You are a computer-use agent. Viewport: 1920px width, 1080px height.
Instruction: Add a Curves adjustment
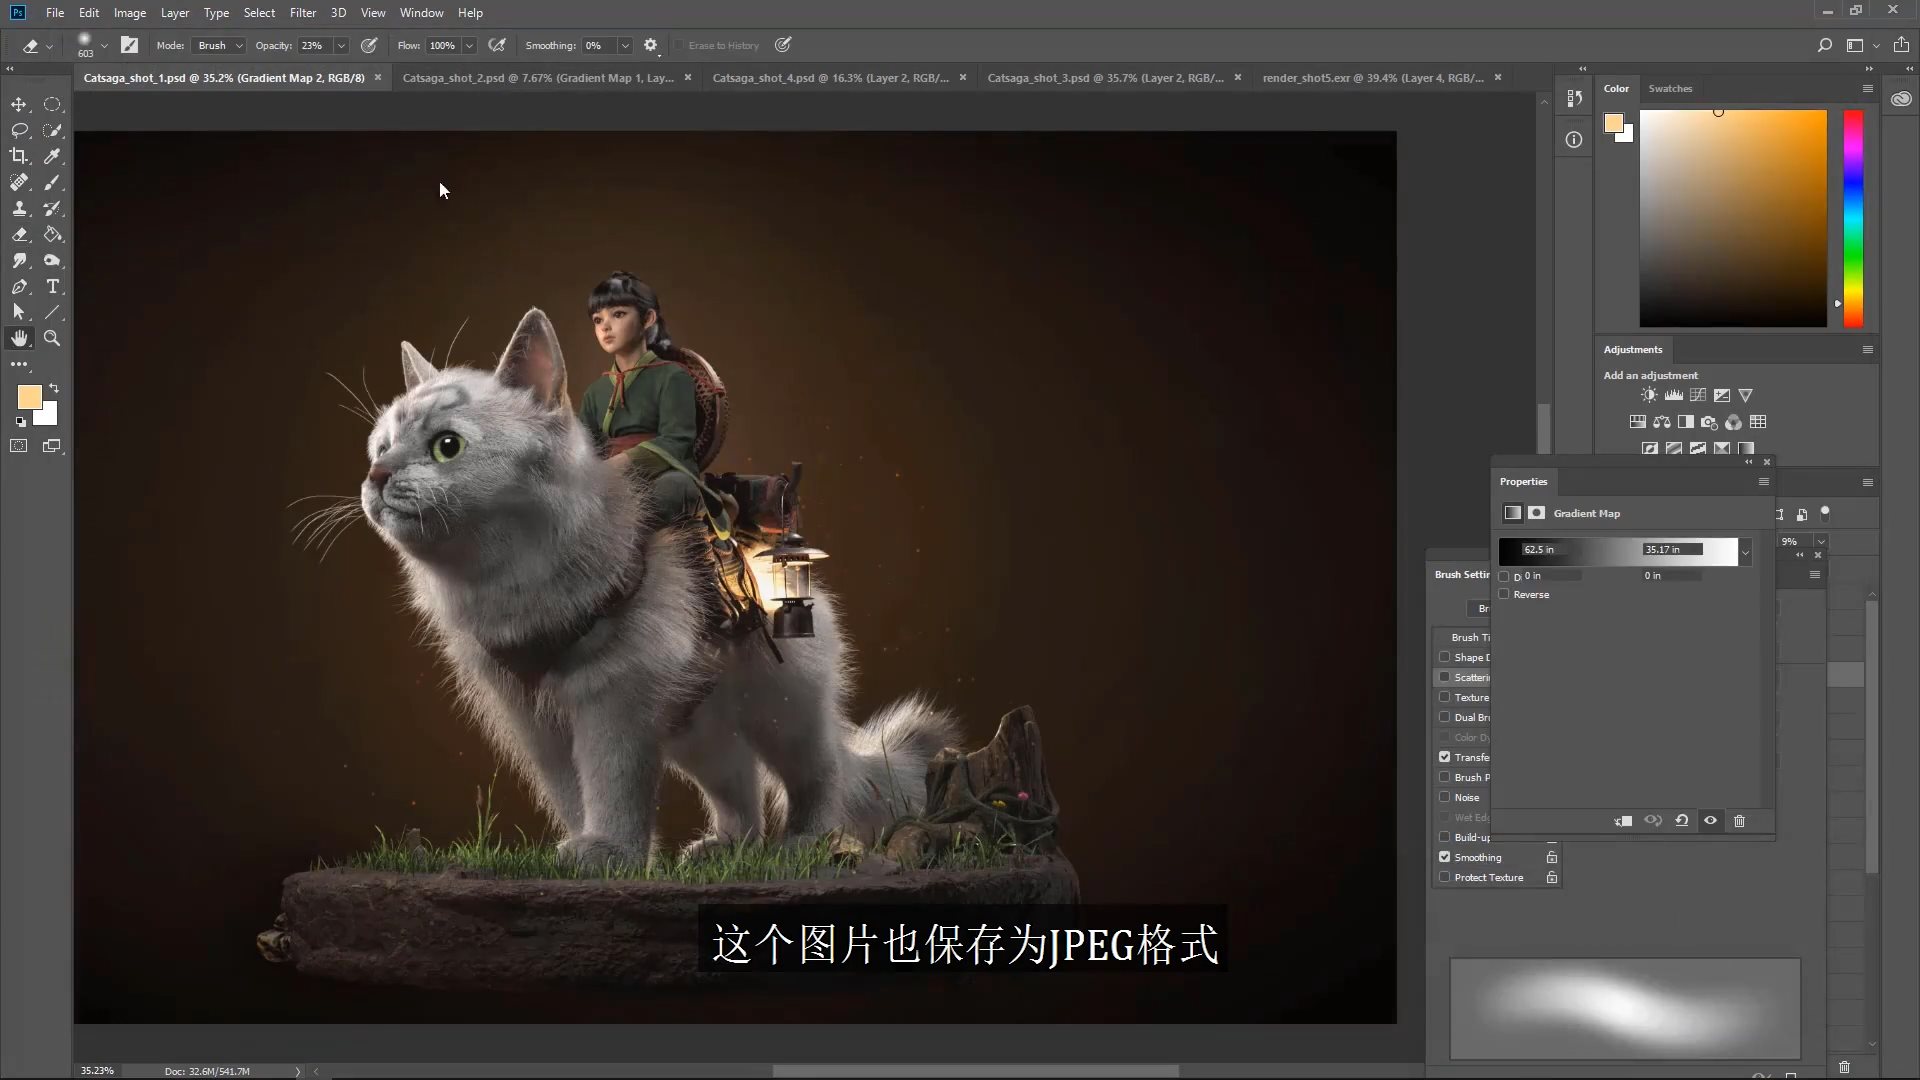(x=1698, y=395)
